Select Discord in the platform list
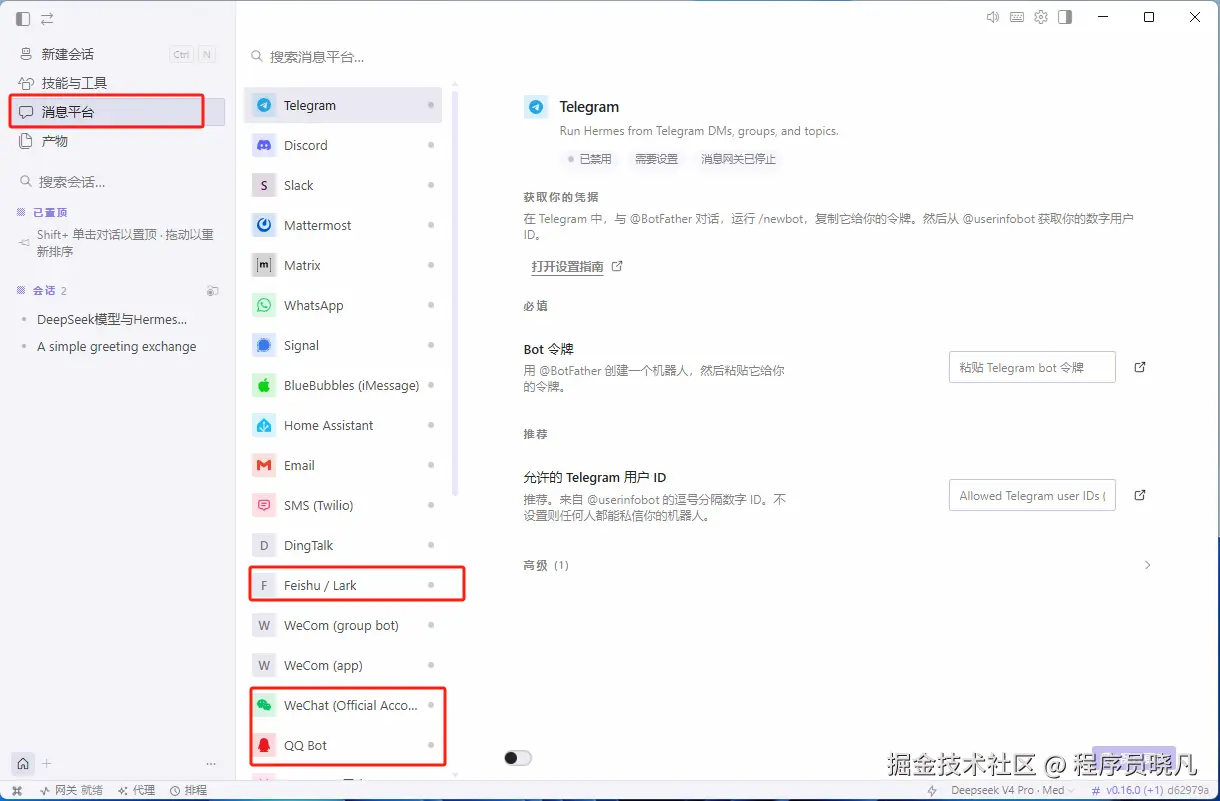1220x801 pixels. (x=343, y=145)
